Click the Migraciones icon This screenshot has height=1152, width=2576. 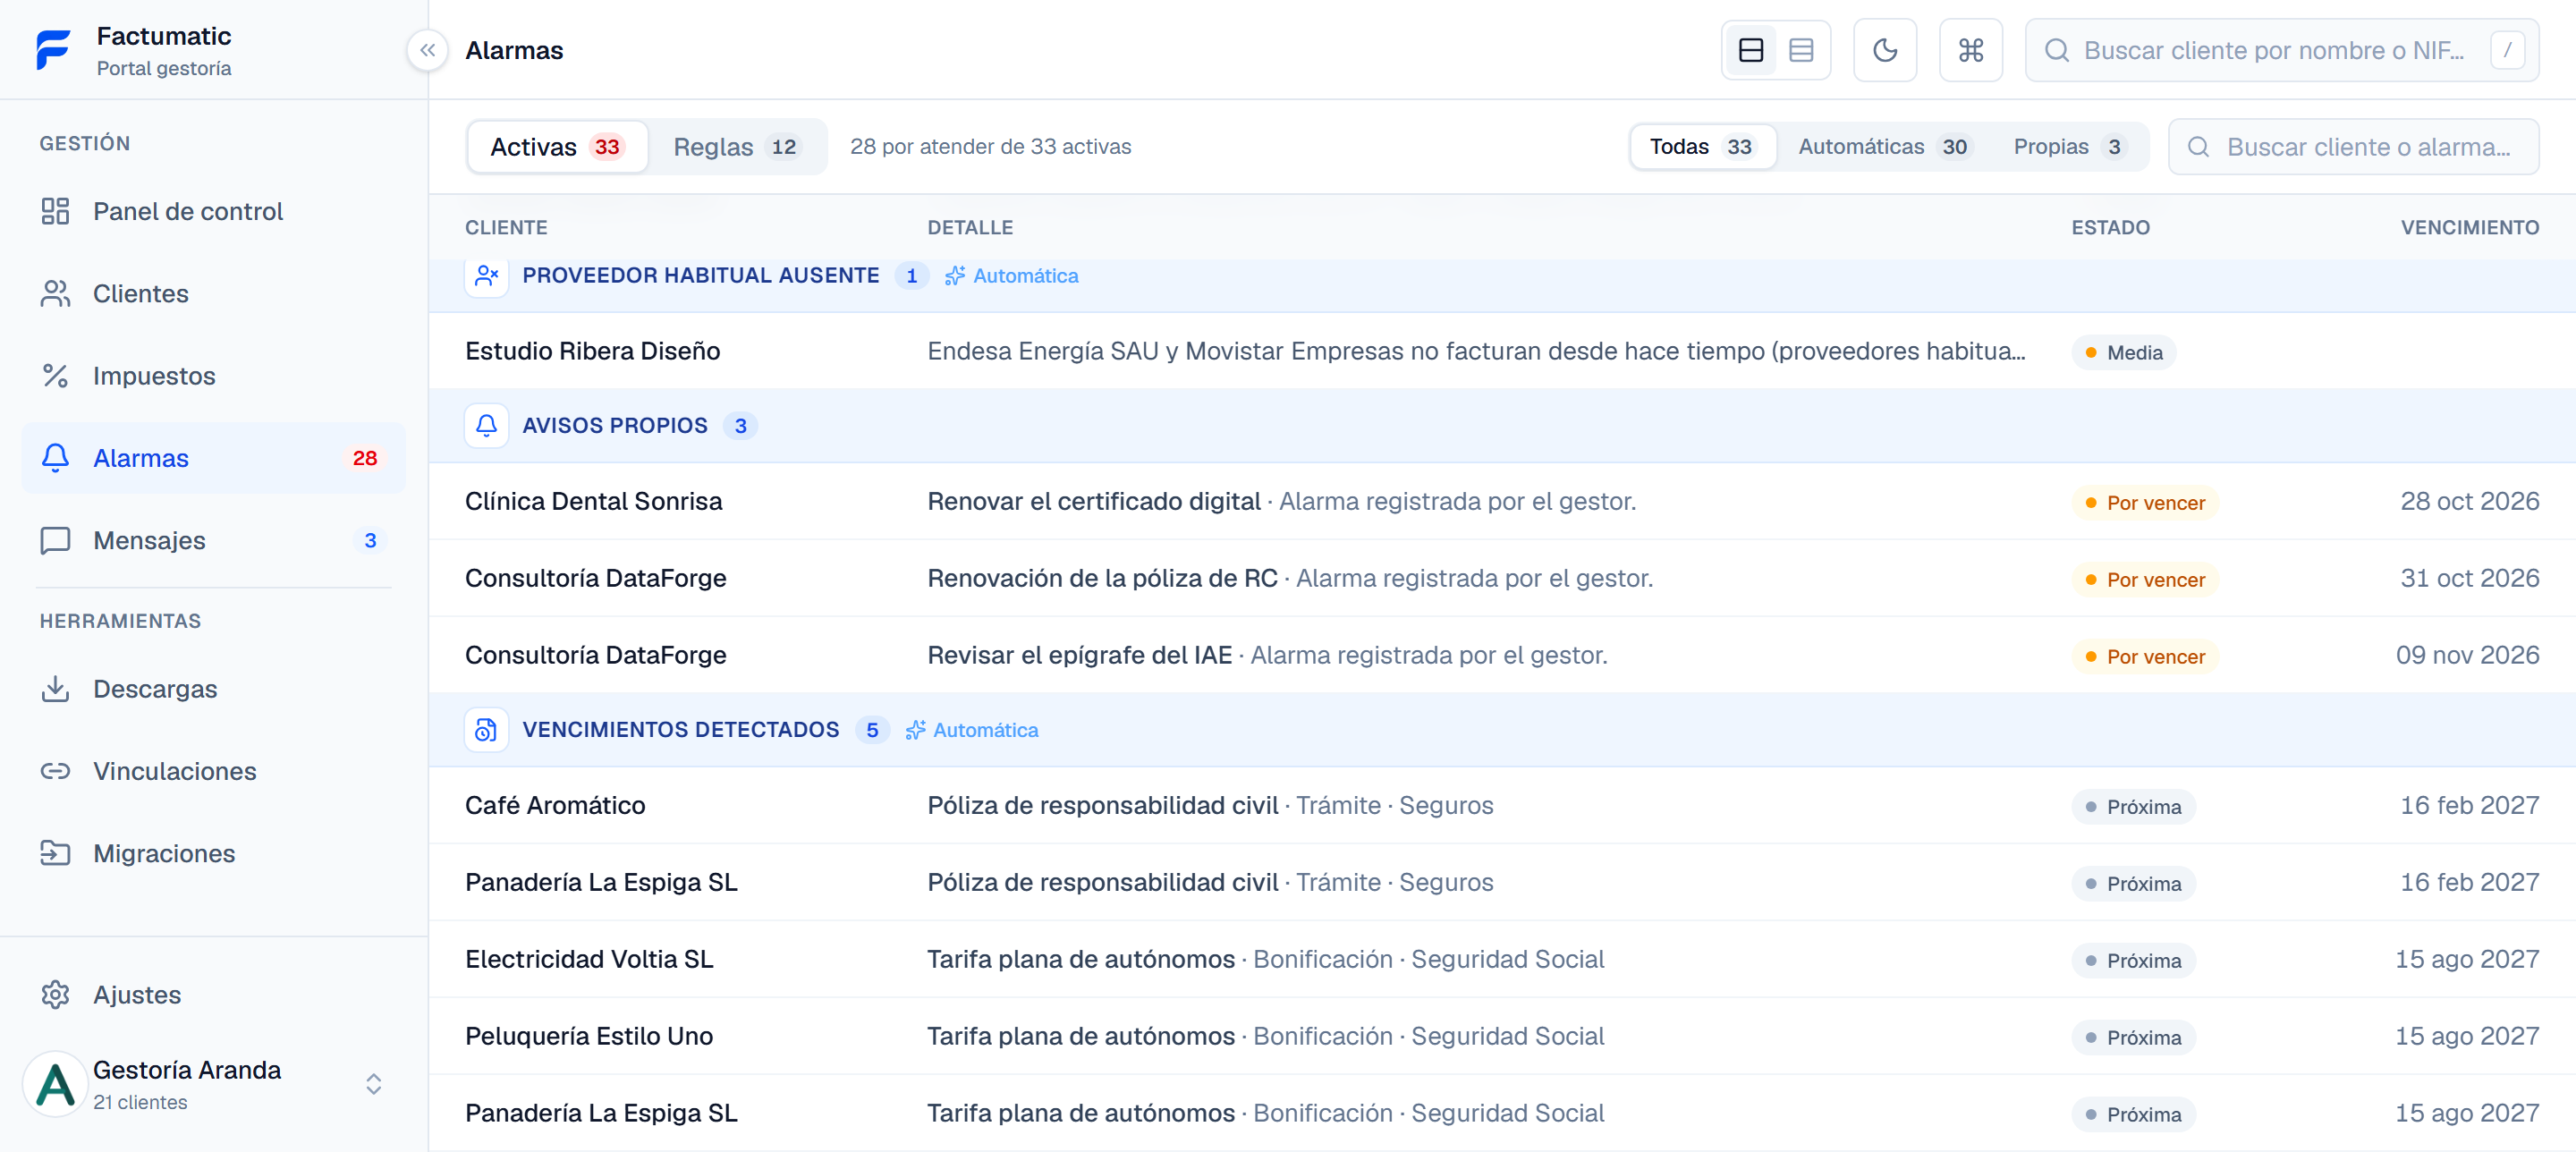pyautogui.click(x=55, y=853)
